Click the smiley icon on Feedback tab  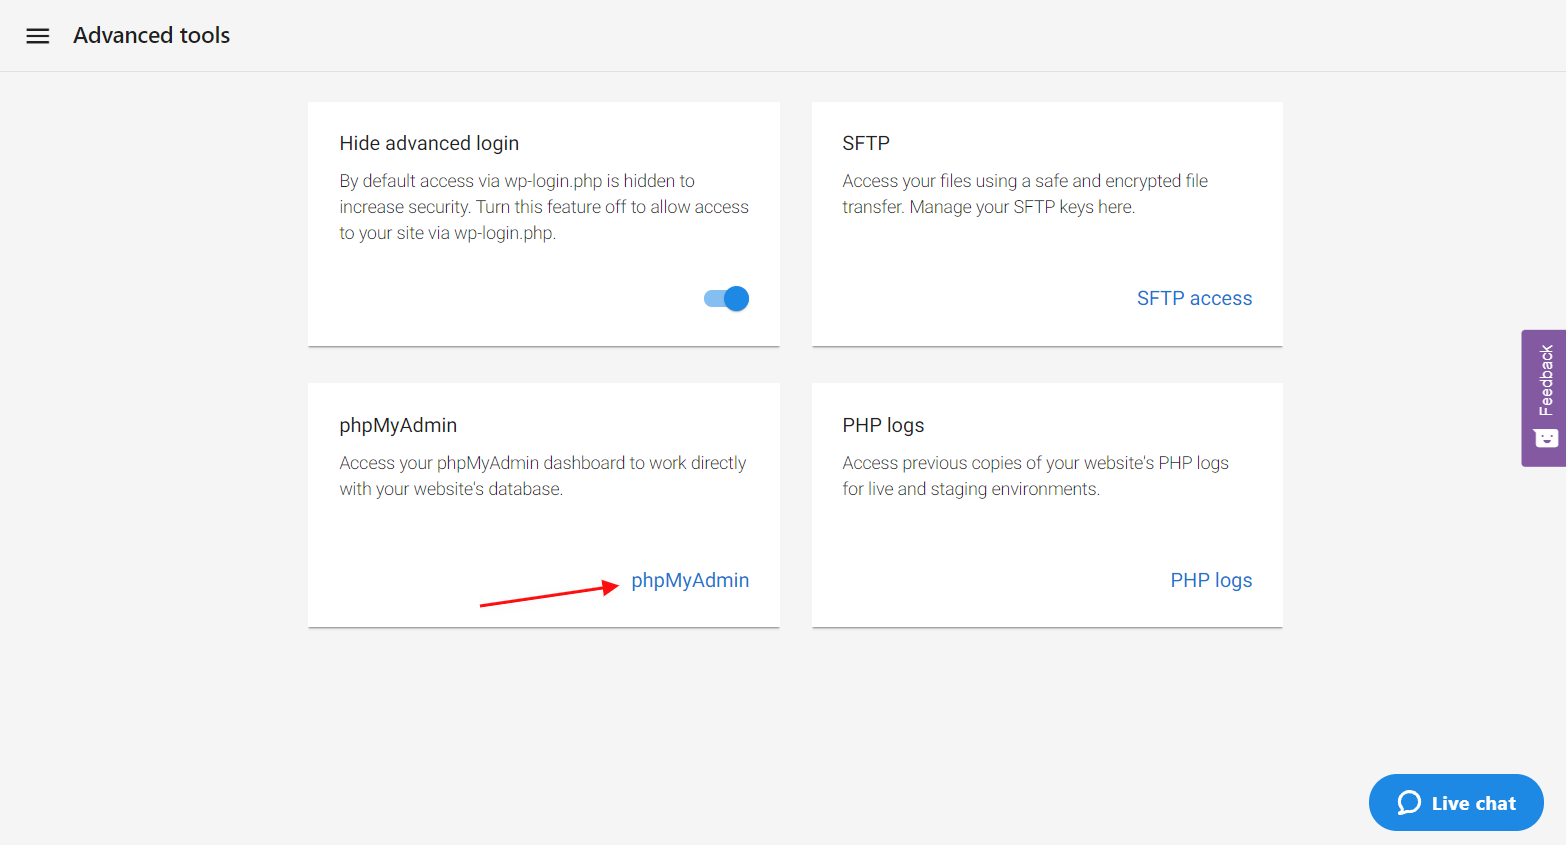(1546, 438)
